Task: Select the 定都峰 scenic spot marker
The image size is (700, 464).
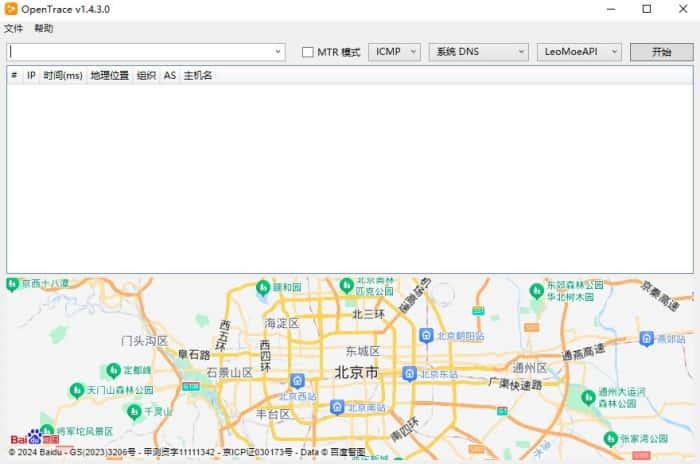Action: point(112,370)
